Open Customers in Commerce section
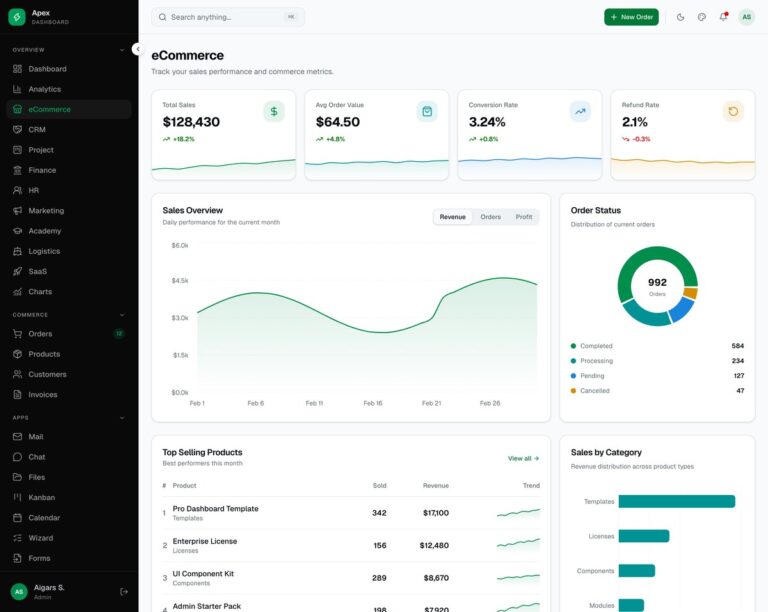 (69, 374)
